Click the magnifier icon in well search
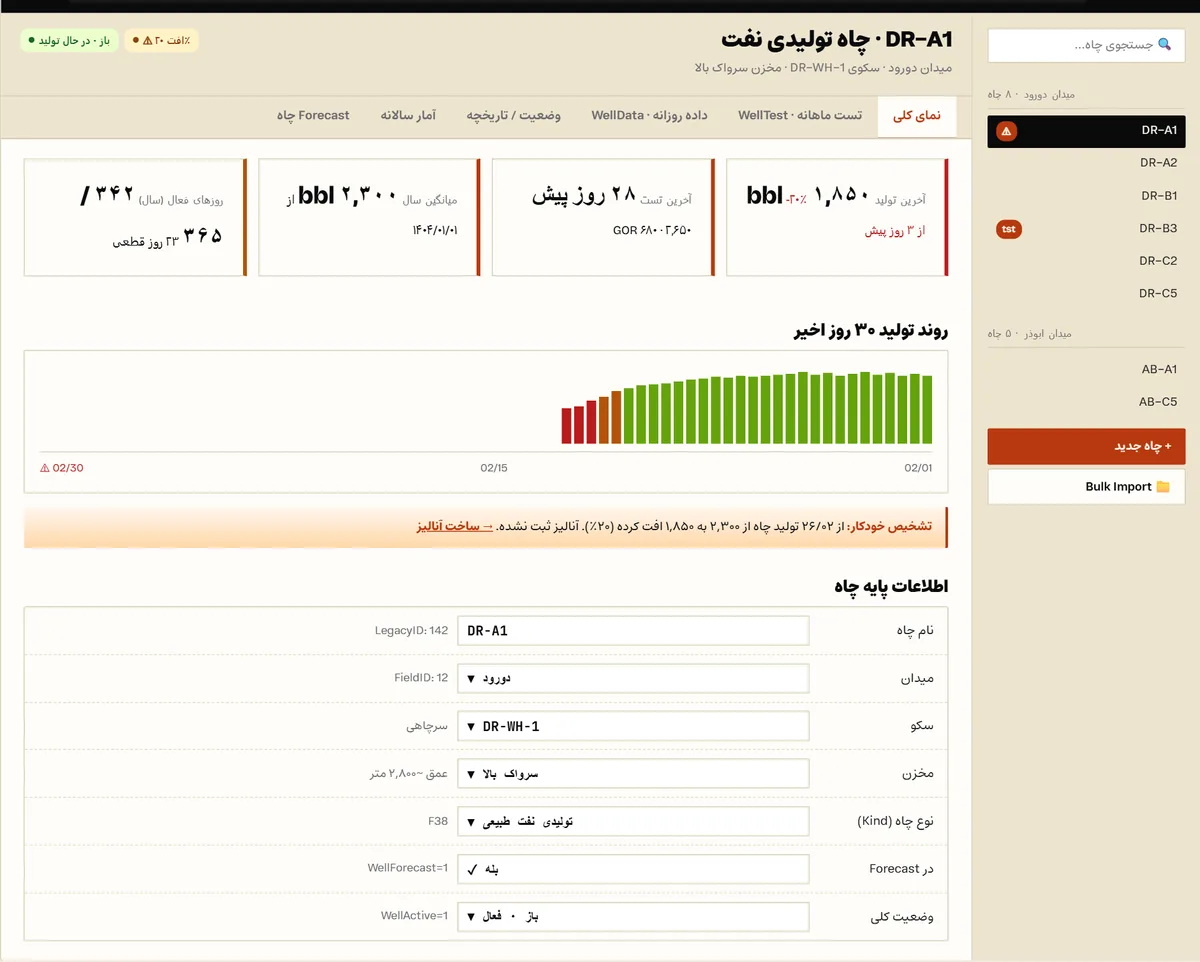Image resolution: width=1200 pixels, height=962 pixels. [x=1164, y=45]
